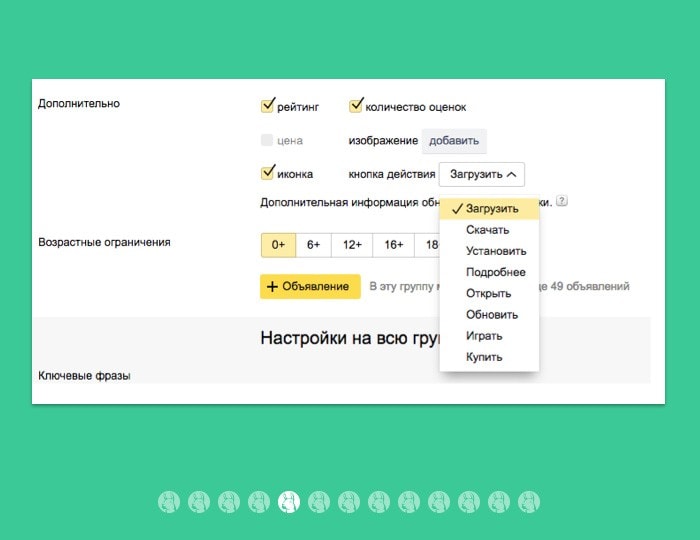Choose Открыть from the dropdown list
Viewport: 700px width, 540px height.
pos(489,293)
